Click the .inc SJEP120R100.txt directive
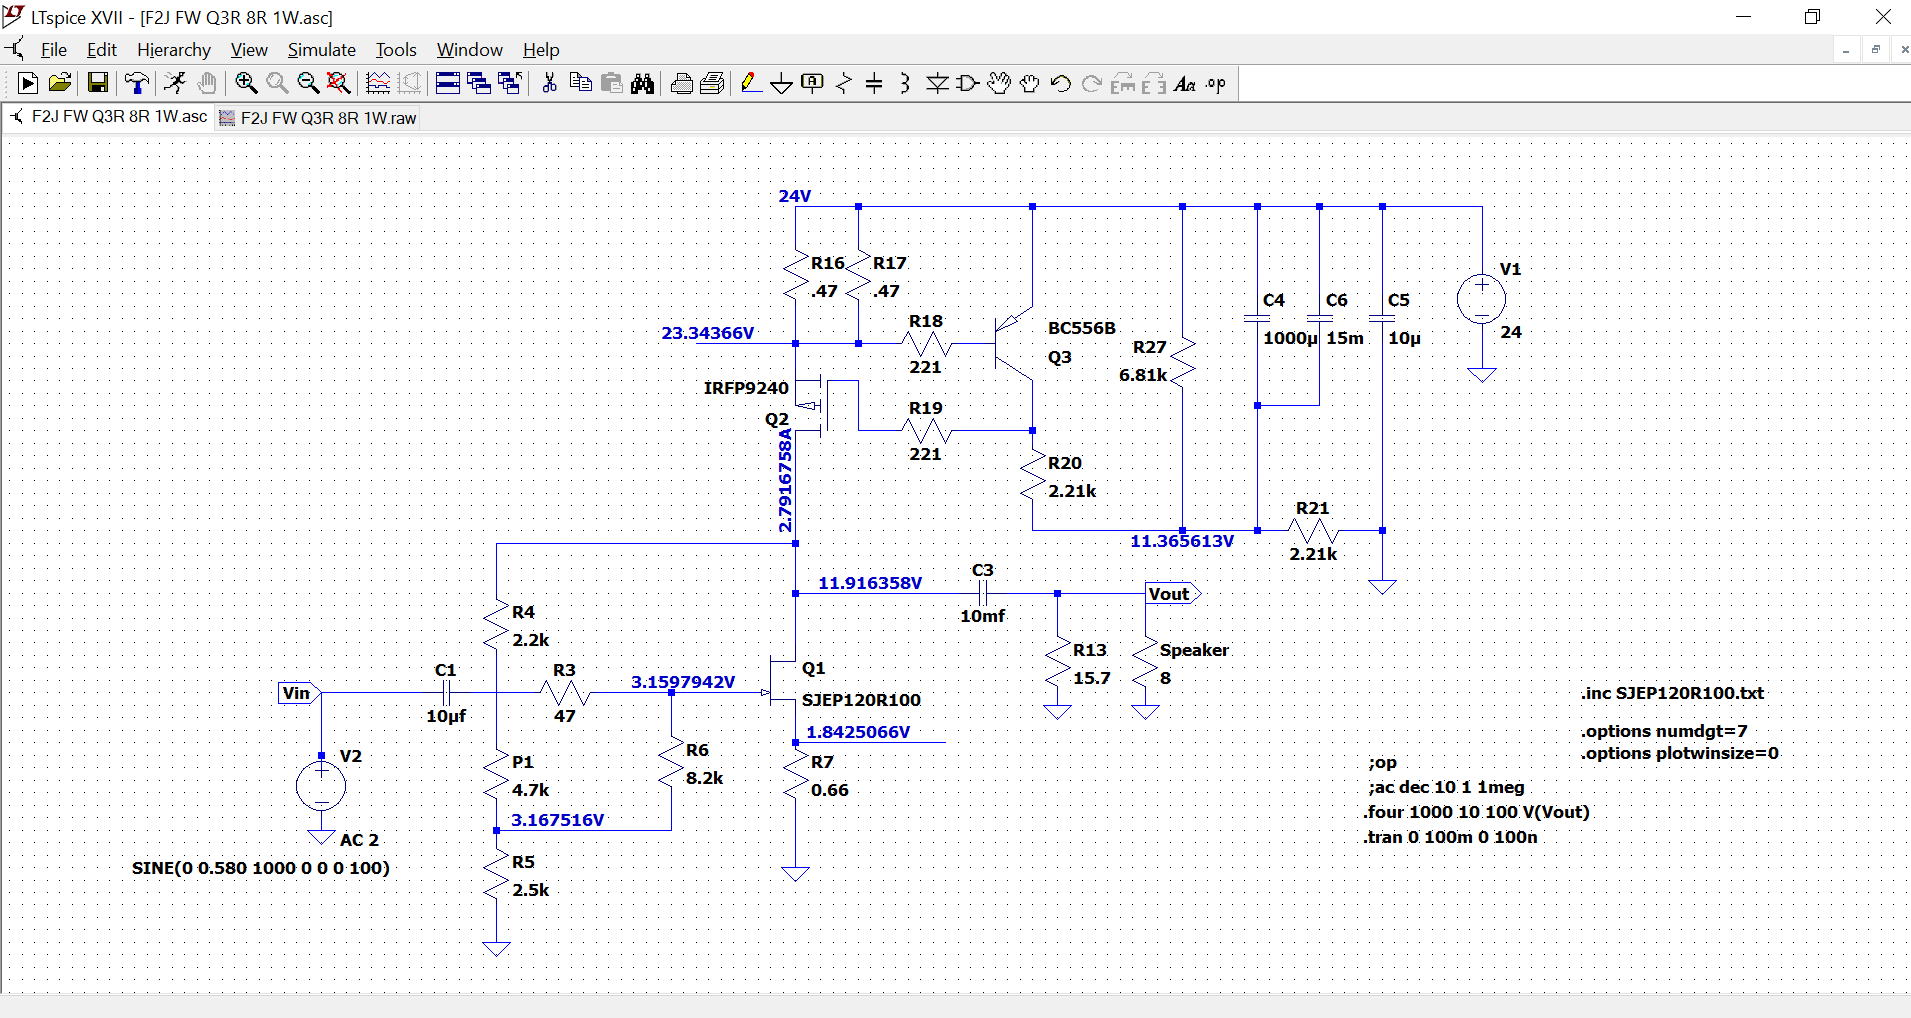Image resolution: width=1911 pixels, height=1018 pixels. point(1672,693)
